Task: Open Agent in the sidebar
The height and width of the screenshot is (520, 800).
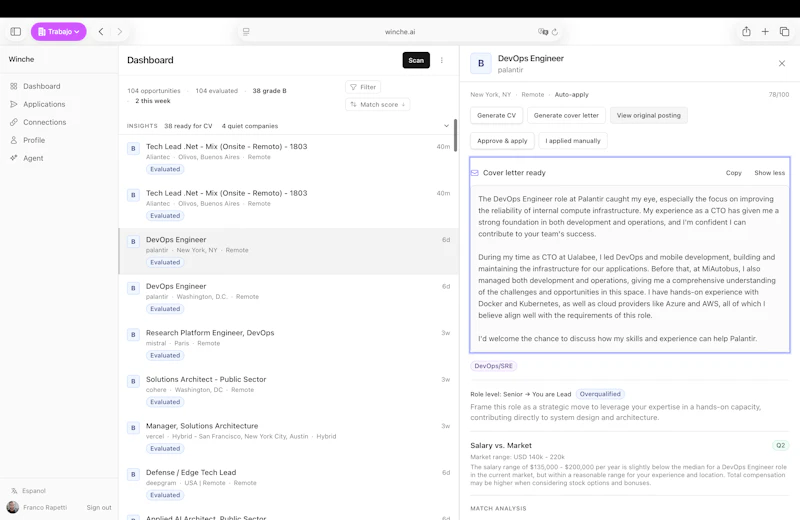Action: pos(33,158)
